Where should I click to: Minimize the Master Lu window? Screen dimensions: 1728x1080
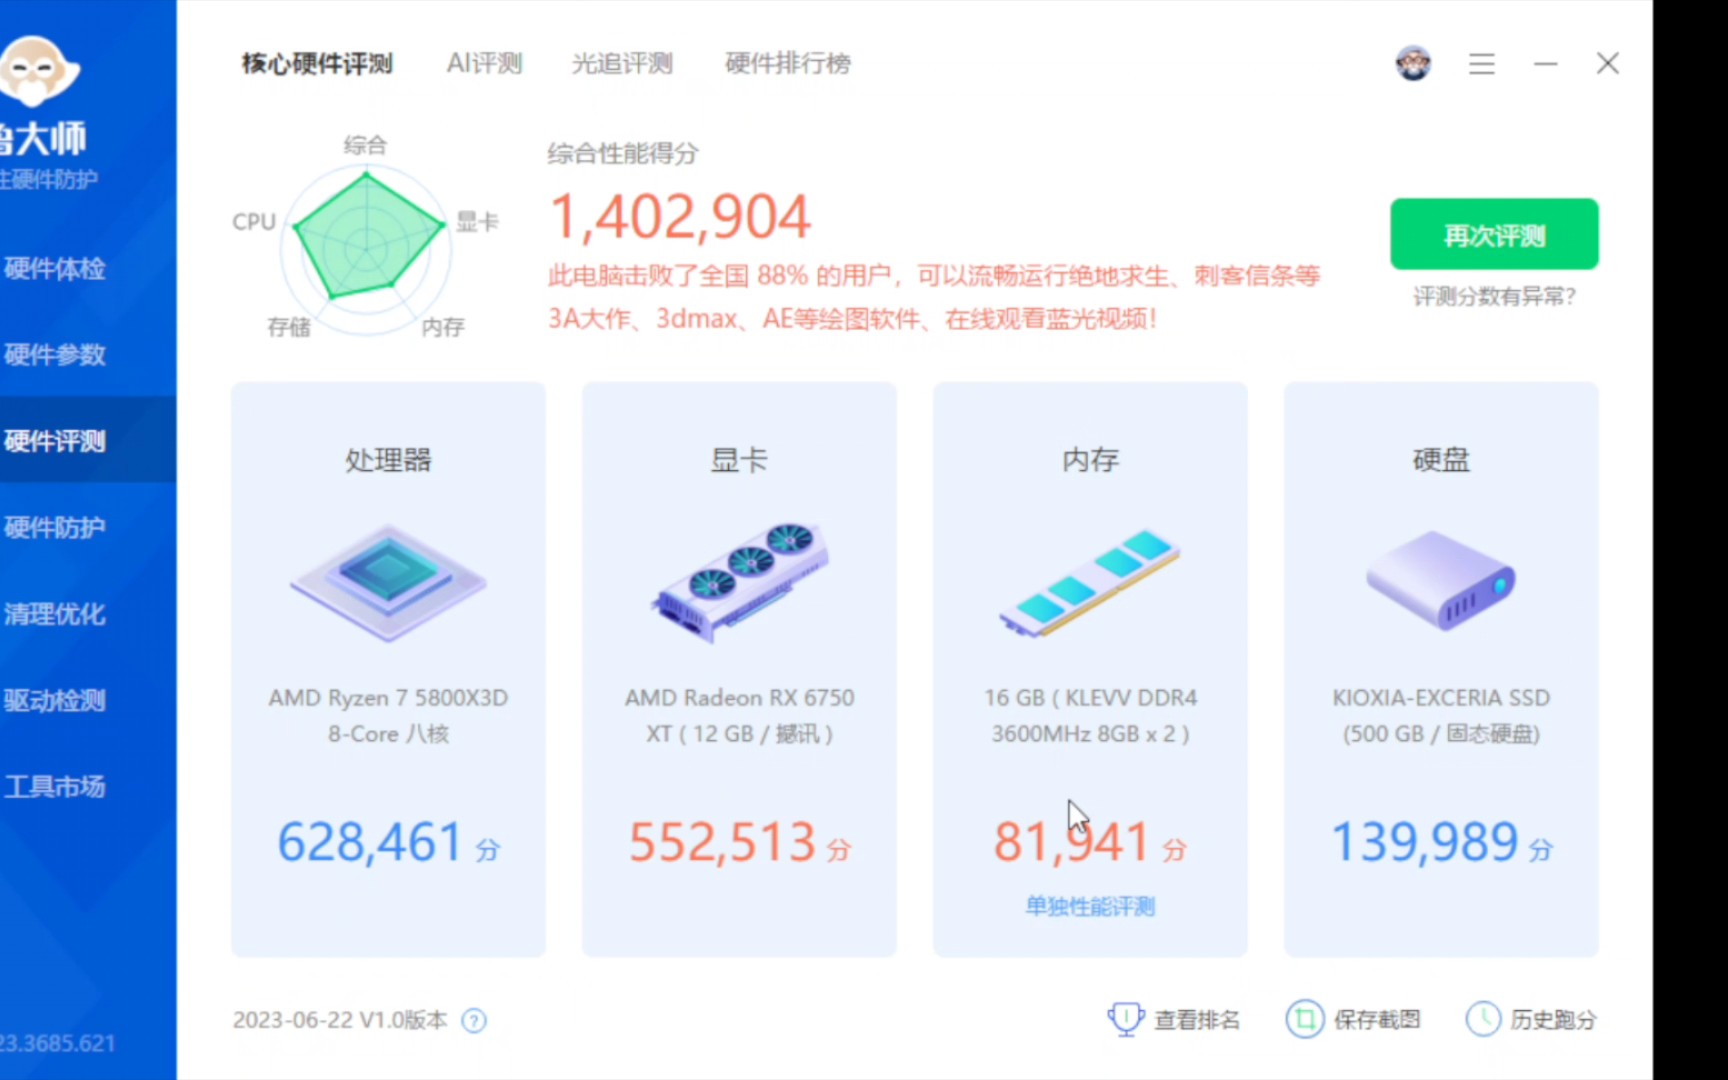[x=1546, y=64]
